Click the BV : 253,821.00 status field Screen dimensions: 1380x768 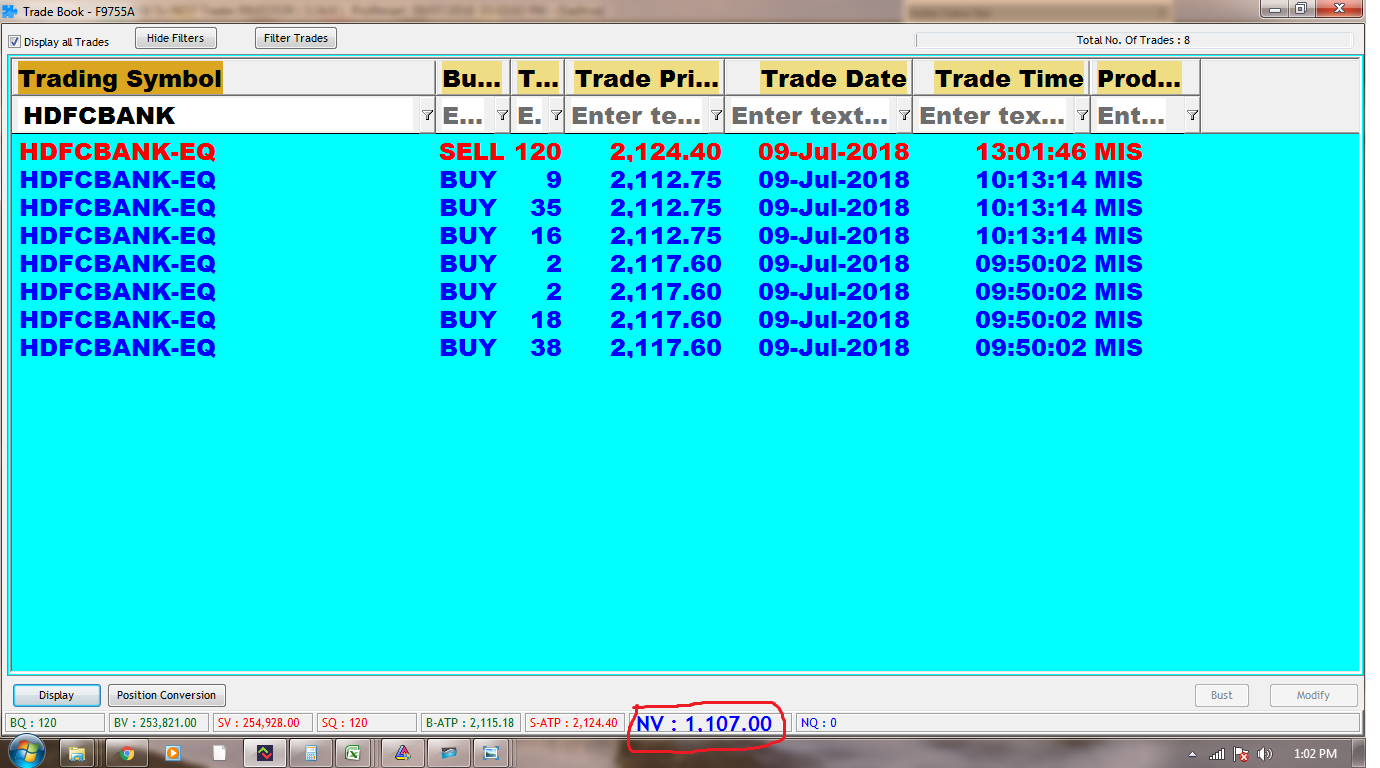[158, 722]
